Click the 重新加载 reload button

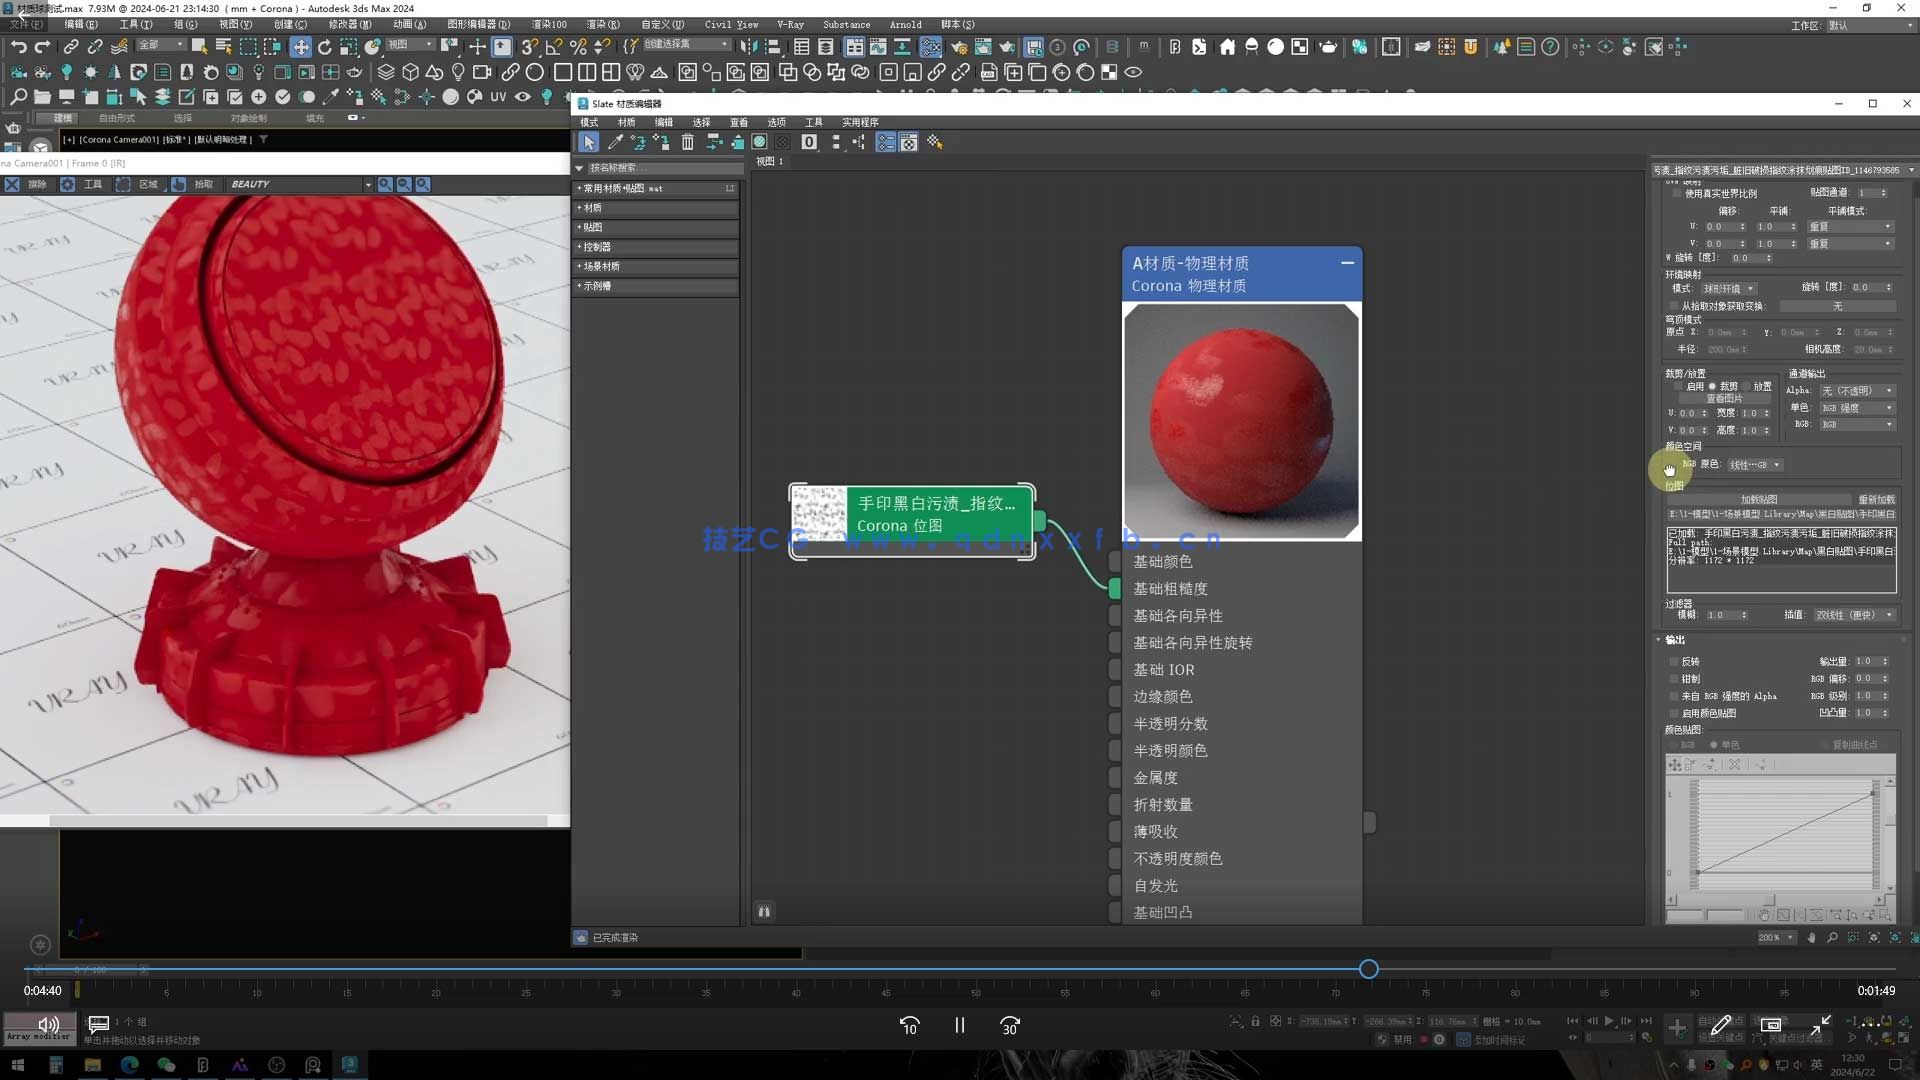pyautogui.click(x=1876, y=499)
